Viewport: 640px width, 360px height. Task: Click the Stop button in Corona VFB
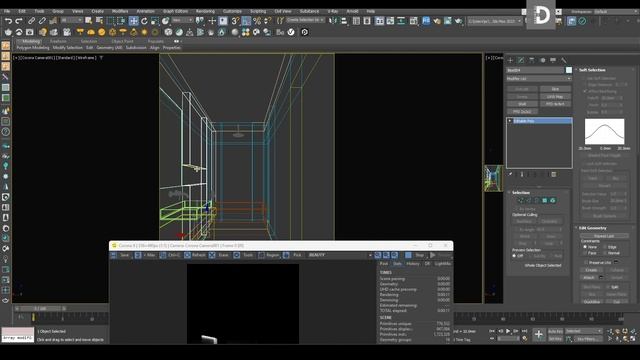[416, 255]
